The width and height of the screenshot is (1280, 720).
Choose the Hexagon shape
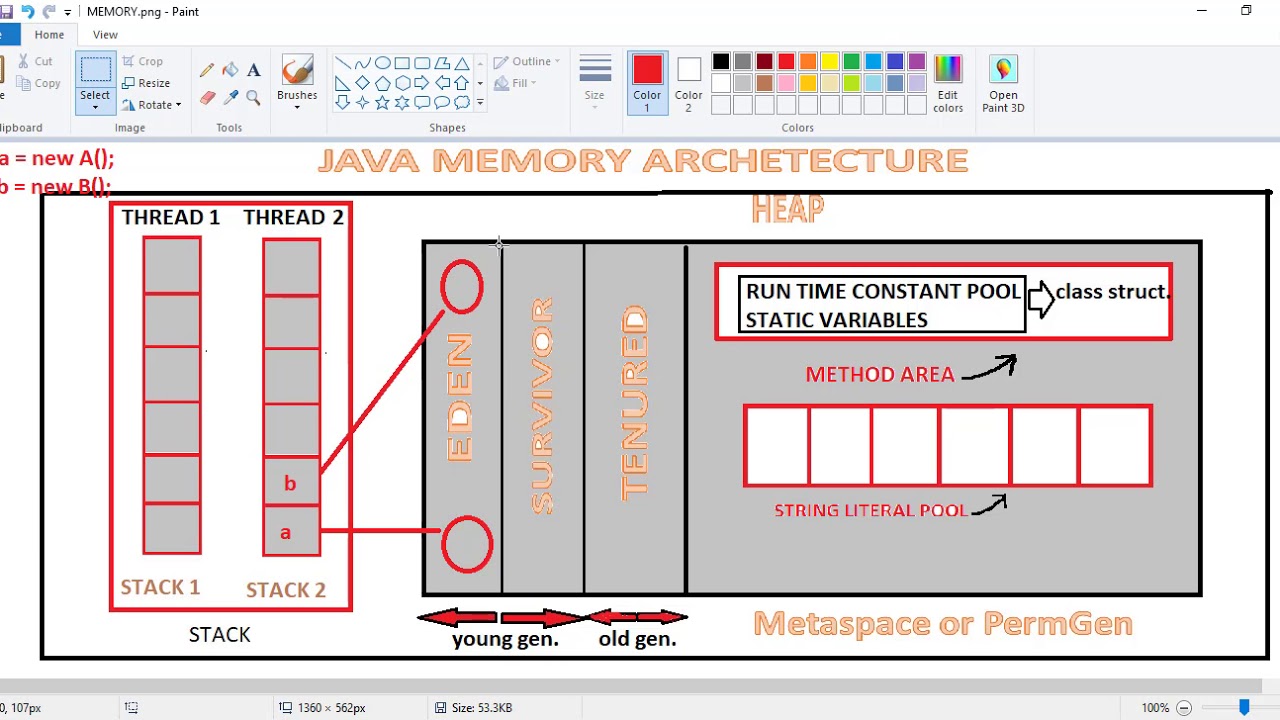point(402,83)
